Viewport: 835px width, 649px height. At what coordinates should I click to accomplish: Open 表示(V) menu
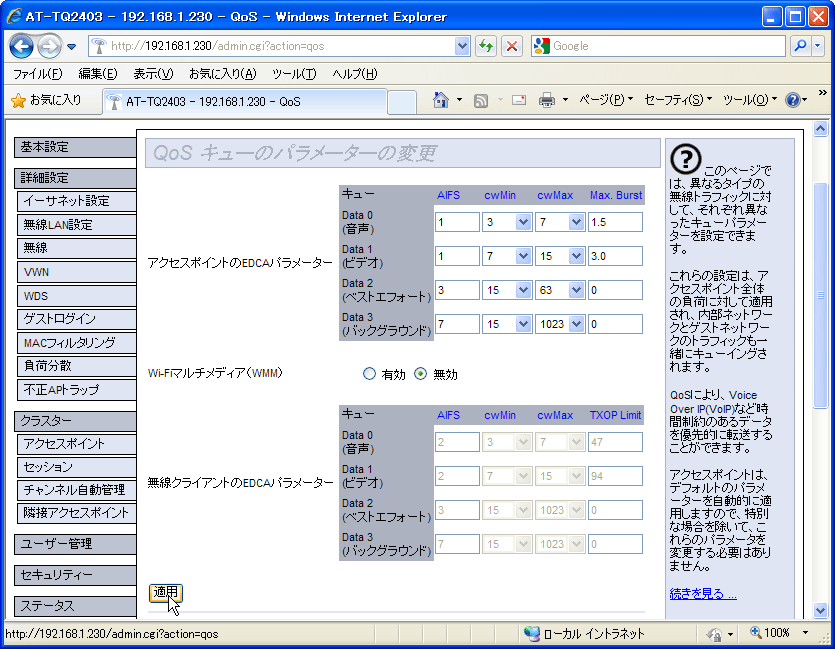click(153, 74)
